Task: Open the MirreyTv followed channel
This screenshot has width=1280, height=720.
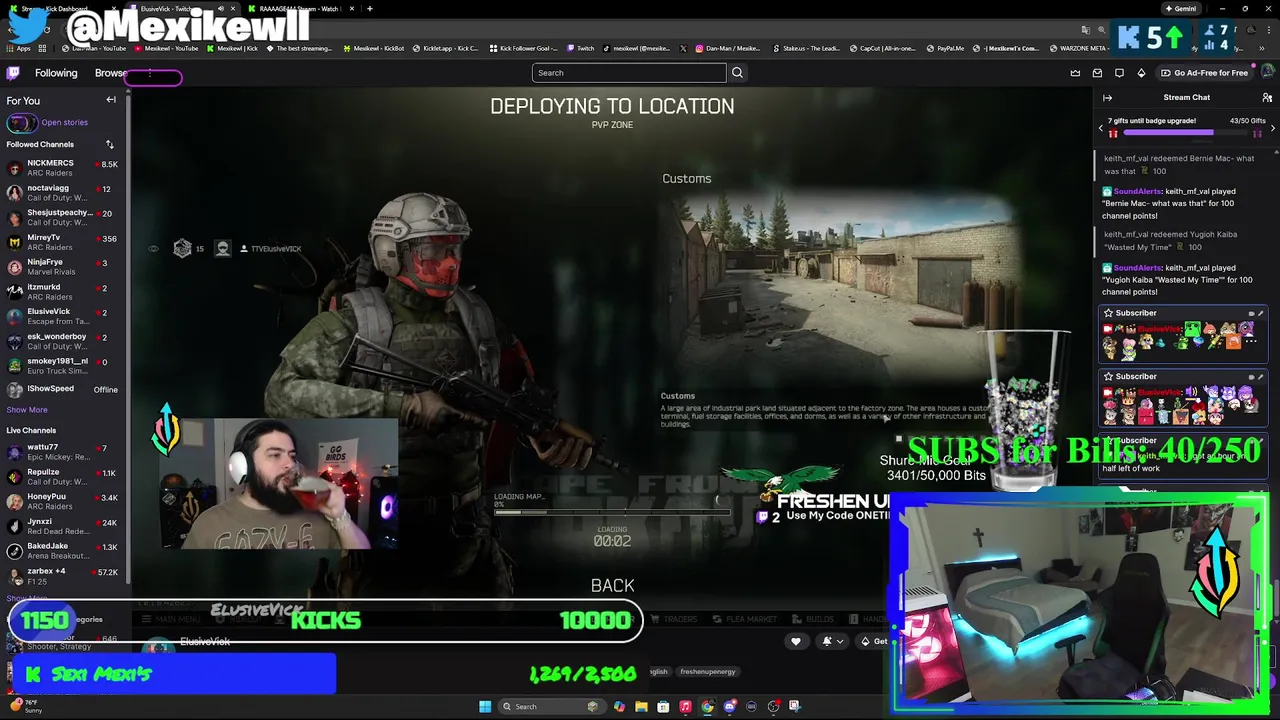Action: tap(62, 242)
